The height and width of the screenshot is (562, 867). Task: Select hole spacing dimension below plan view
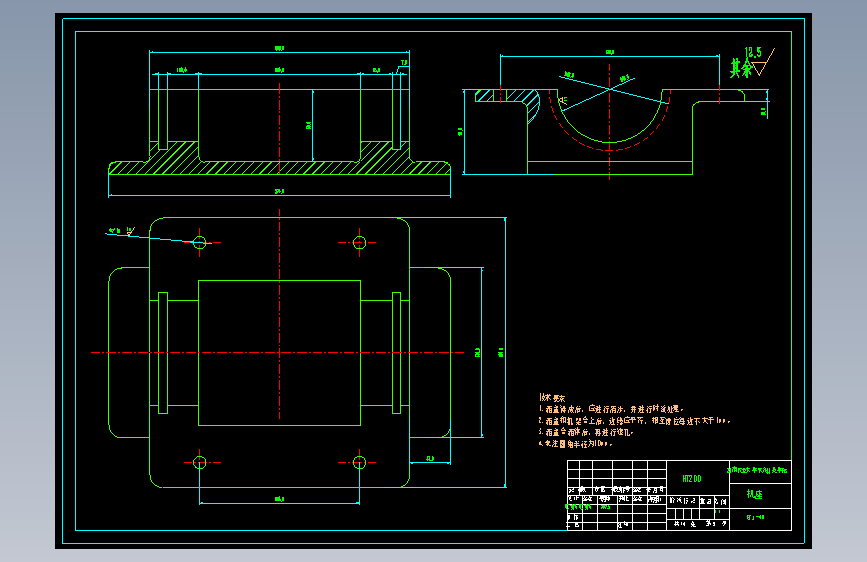point(279,499)
